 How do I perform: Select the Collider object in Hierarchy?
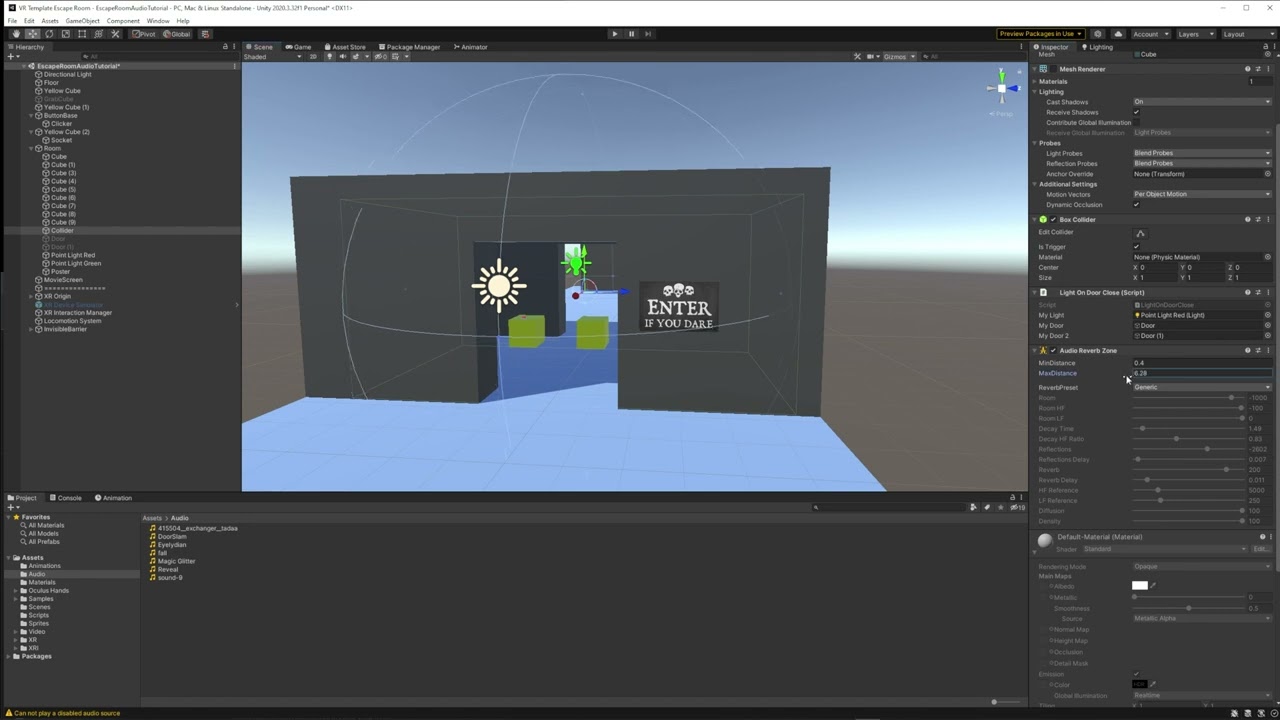point(62,231)
